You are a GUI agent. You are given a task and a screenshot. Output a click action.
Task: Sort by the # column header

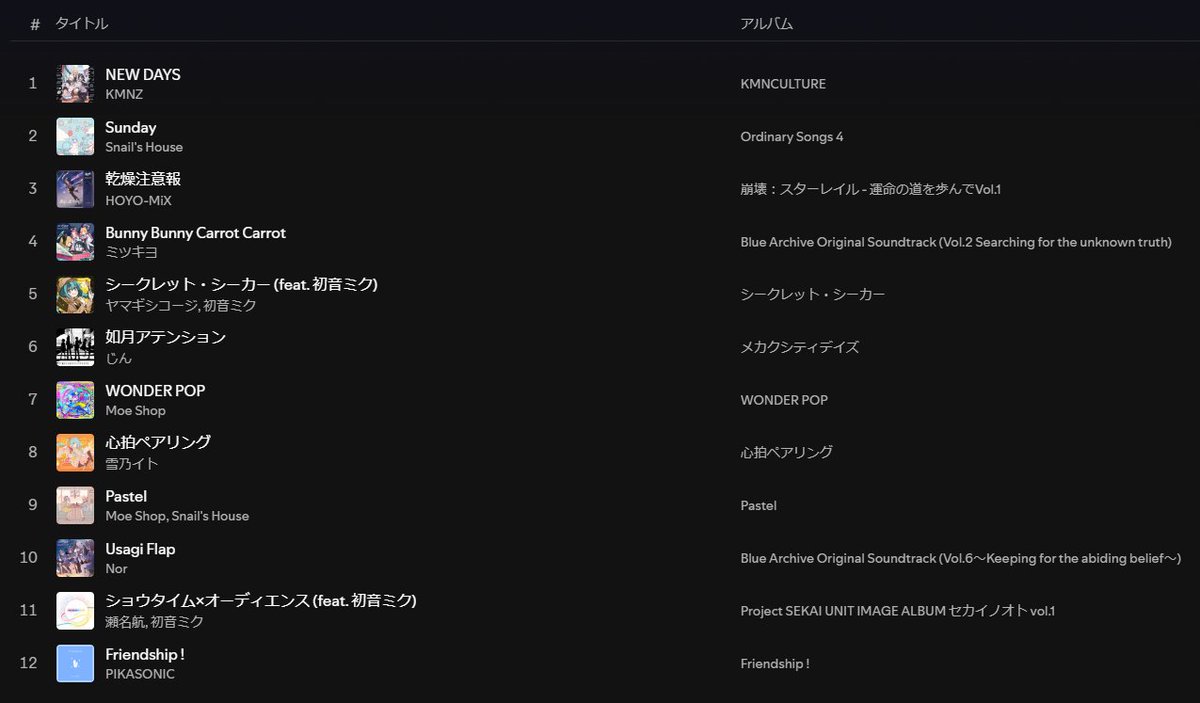click(34, 23)
